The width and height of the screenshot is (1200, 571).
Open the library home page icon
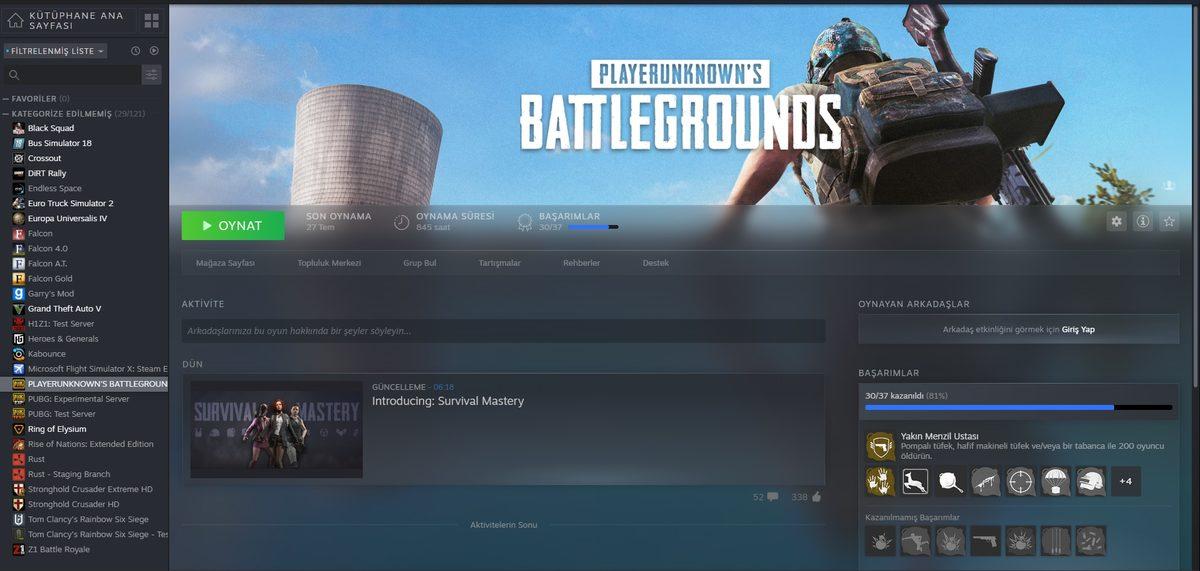coord(15,20)
